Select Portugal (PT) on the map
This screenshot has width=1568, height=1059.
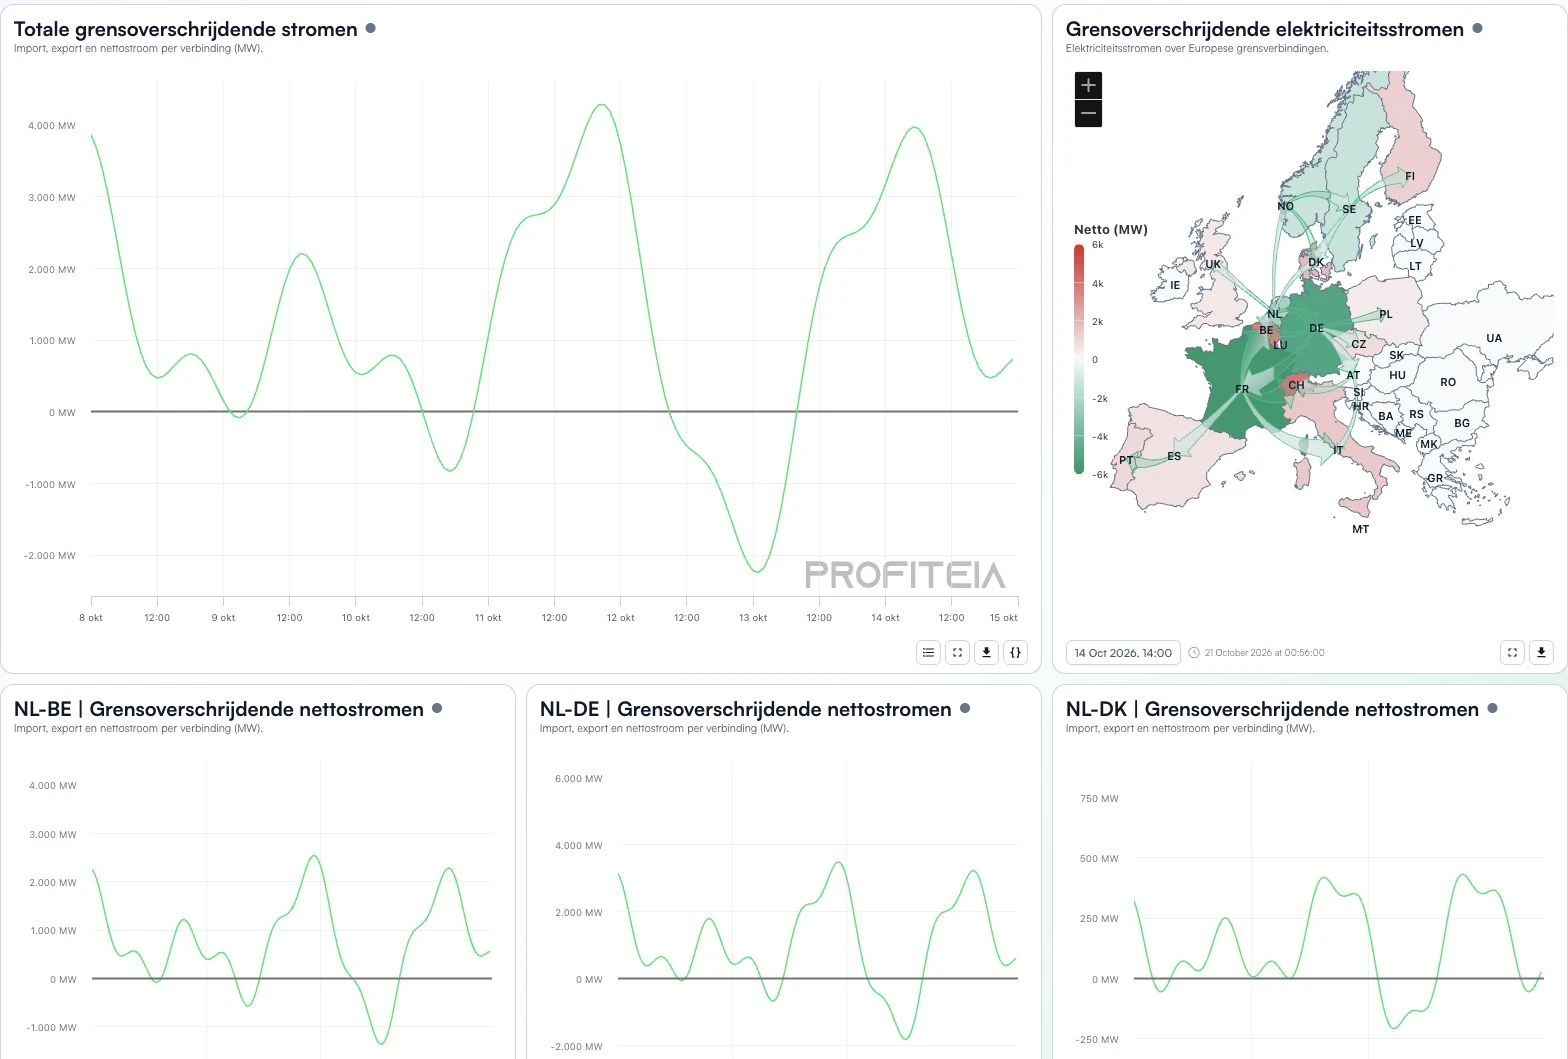coord(1126,461)
